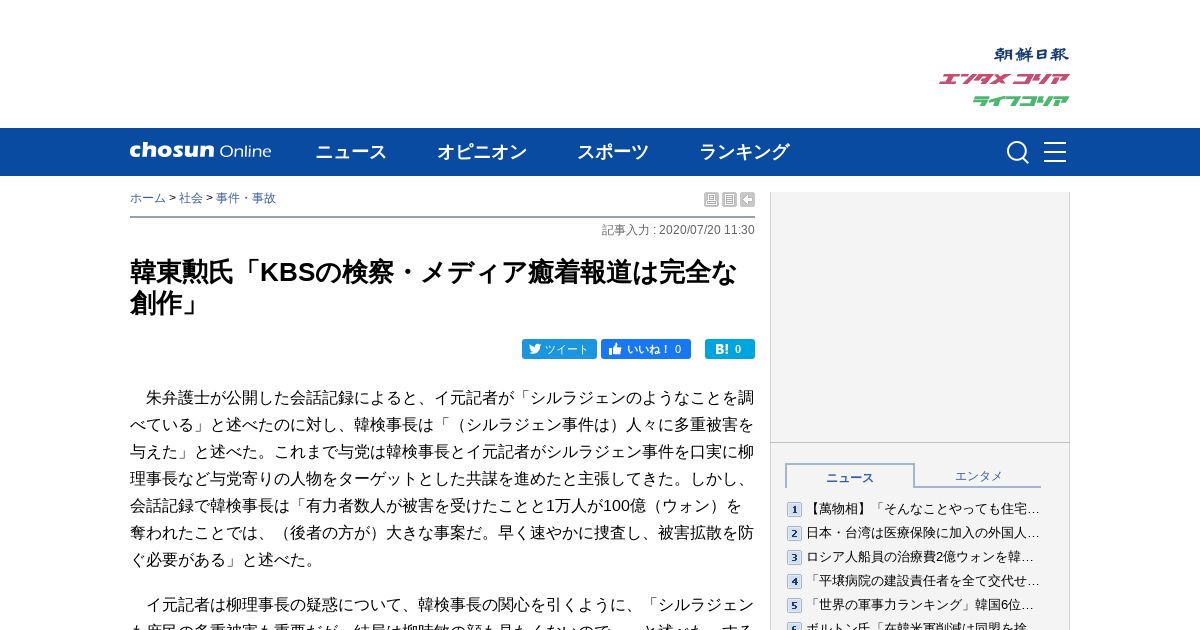The width and height of the screenshot is (1200, 630).
Task: Open 世界の軍事力ランキング ranked headline
Action: (920, 605)
